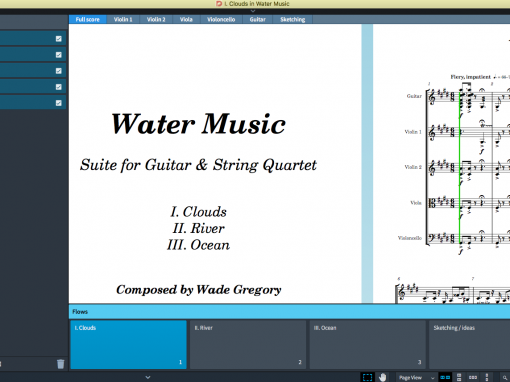Open the Sketching tab

coord(292,19)
